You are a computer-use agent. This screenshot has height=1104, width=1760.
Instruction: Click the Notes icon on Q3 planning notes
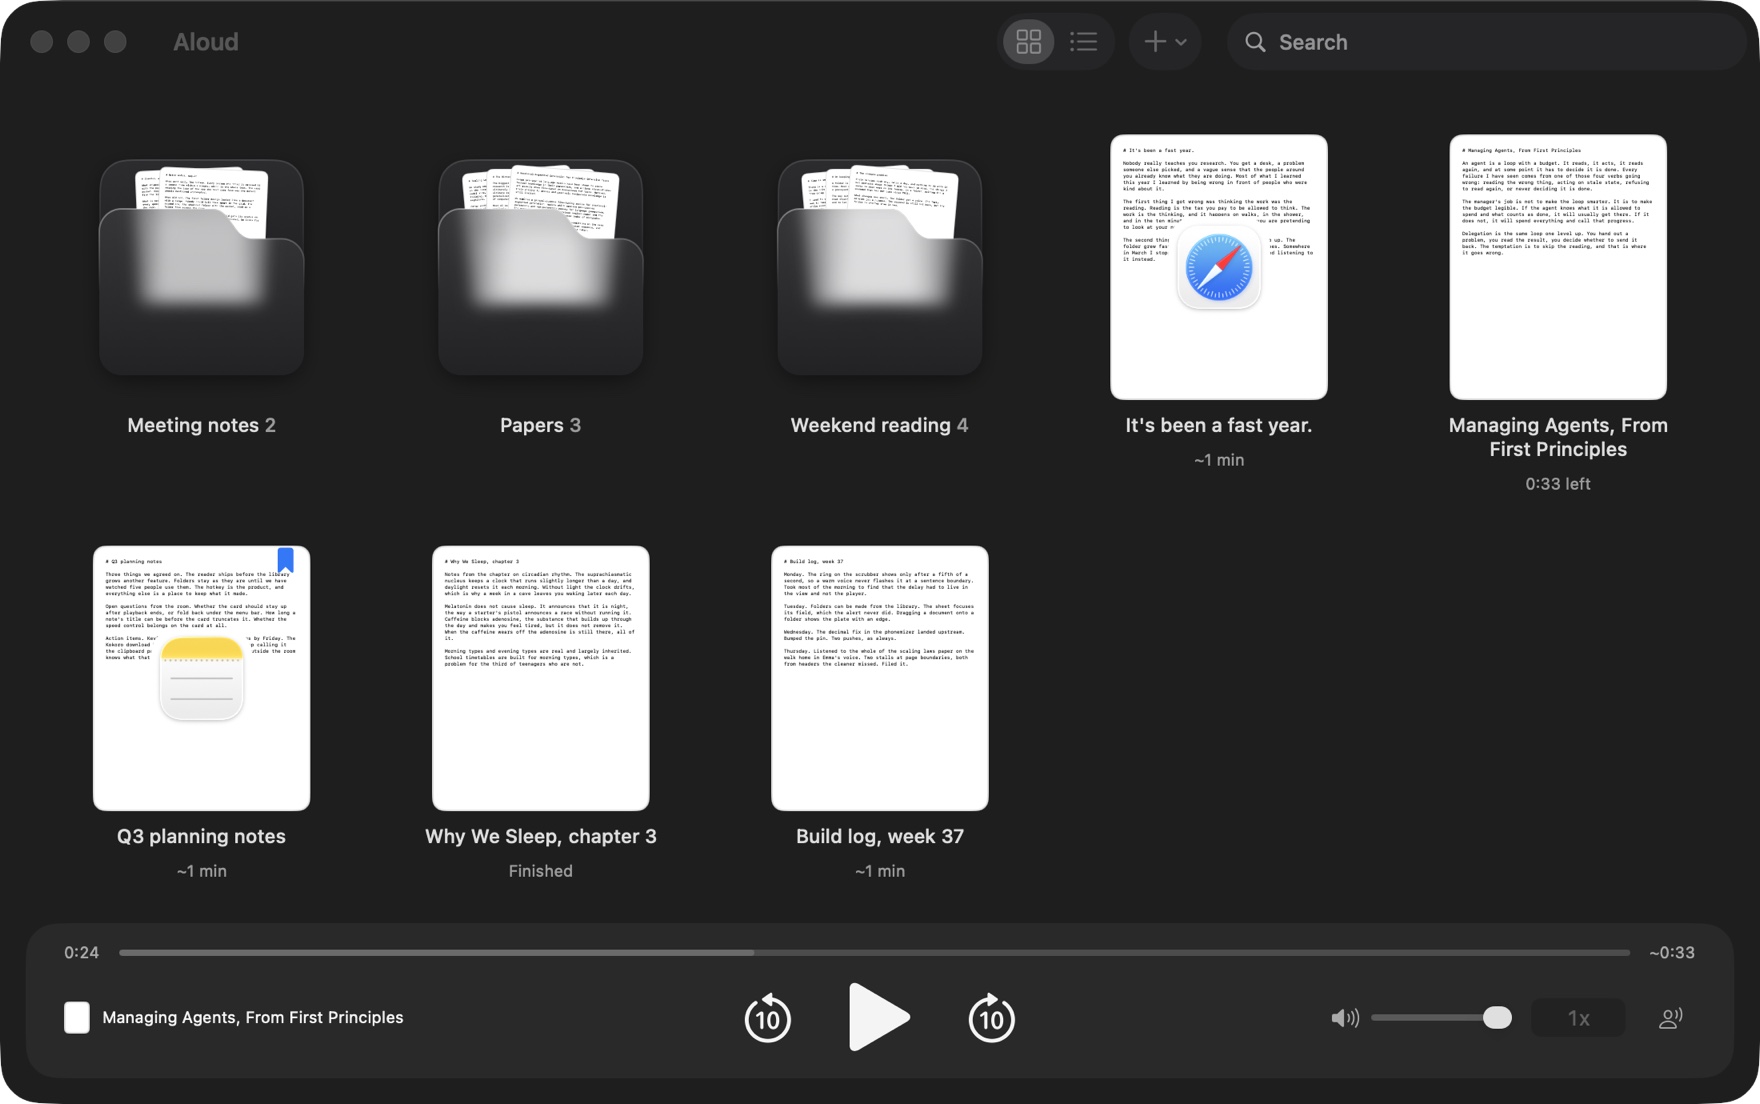[x=201, y=679]
